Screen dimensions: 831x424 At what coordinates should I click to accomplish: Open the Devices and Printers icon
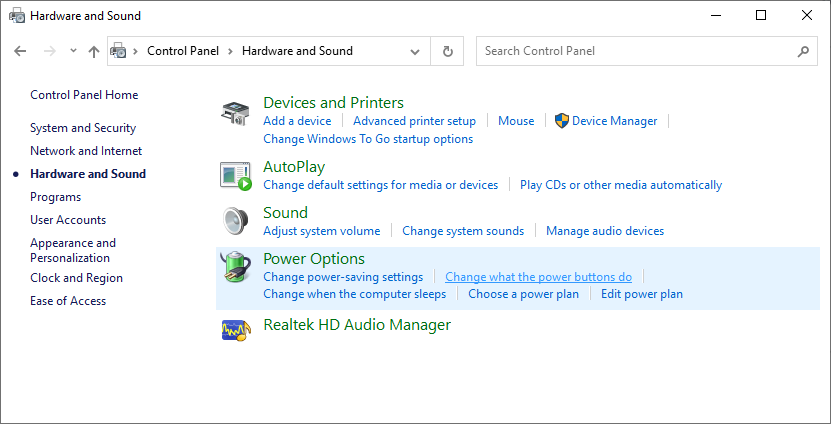point(235,114)
